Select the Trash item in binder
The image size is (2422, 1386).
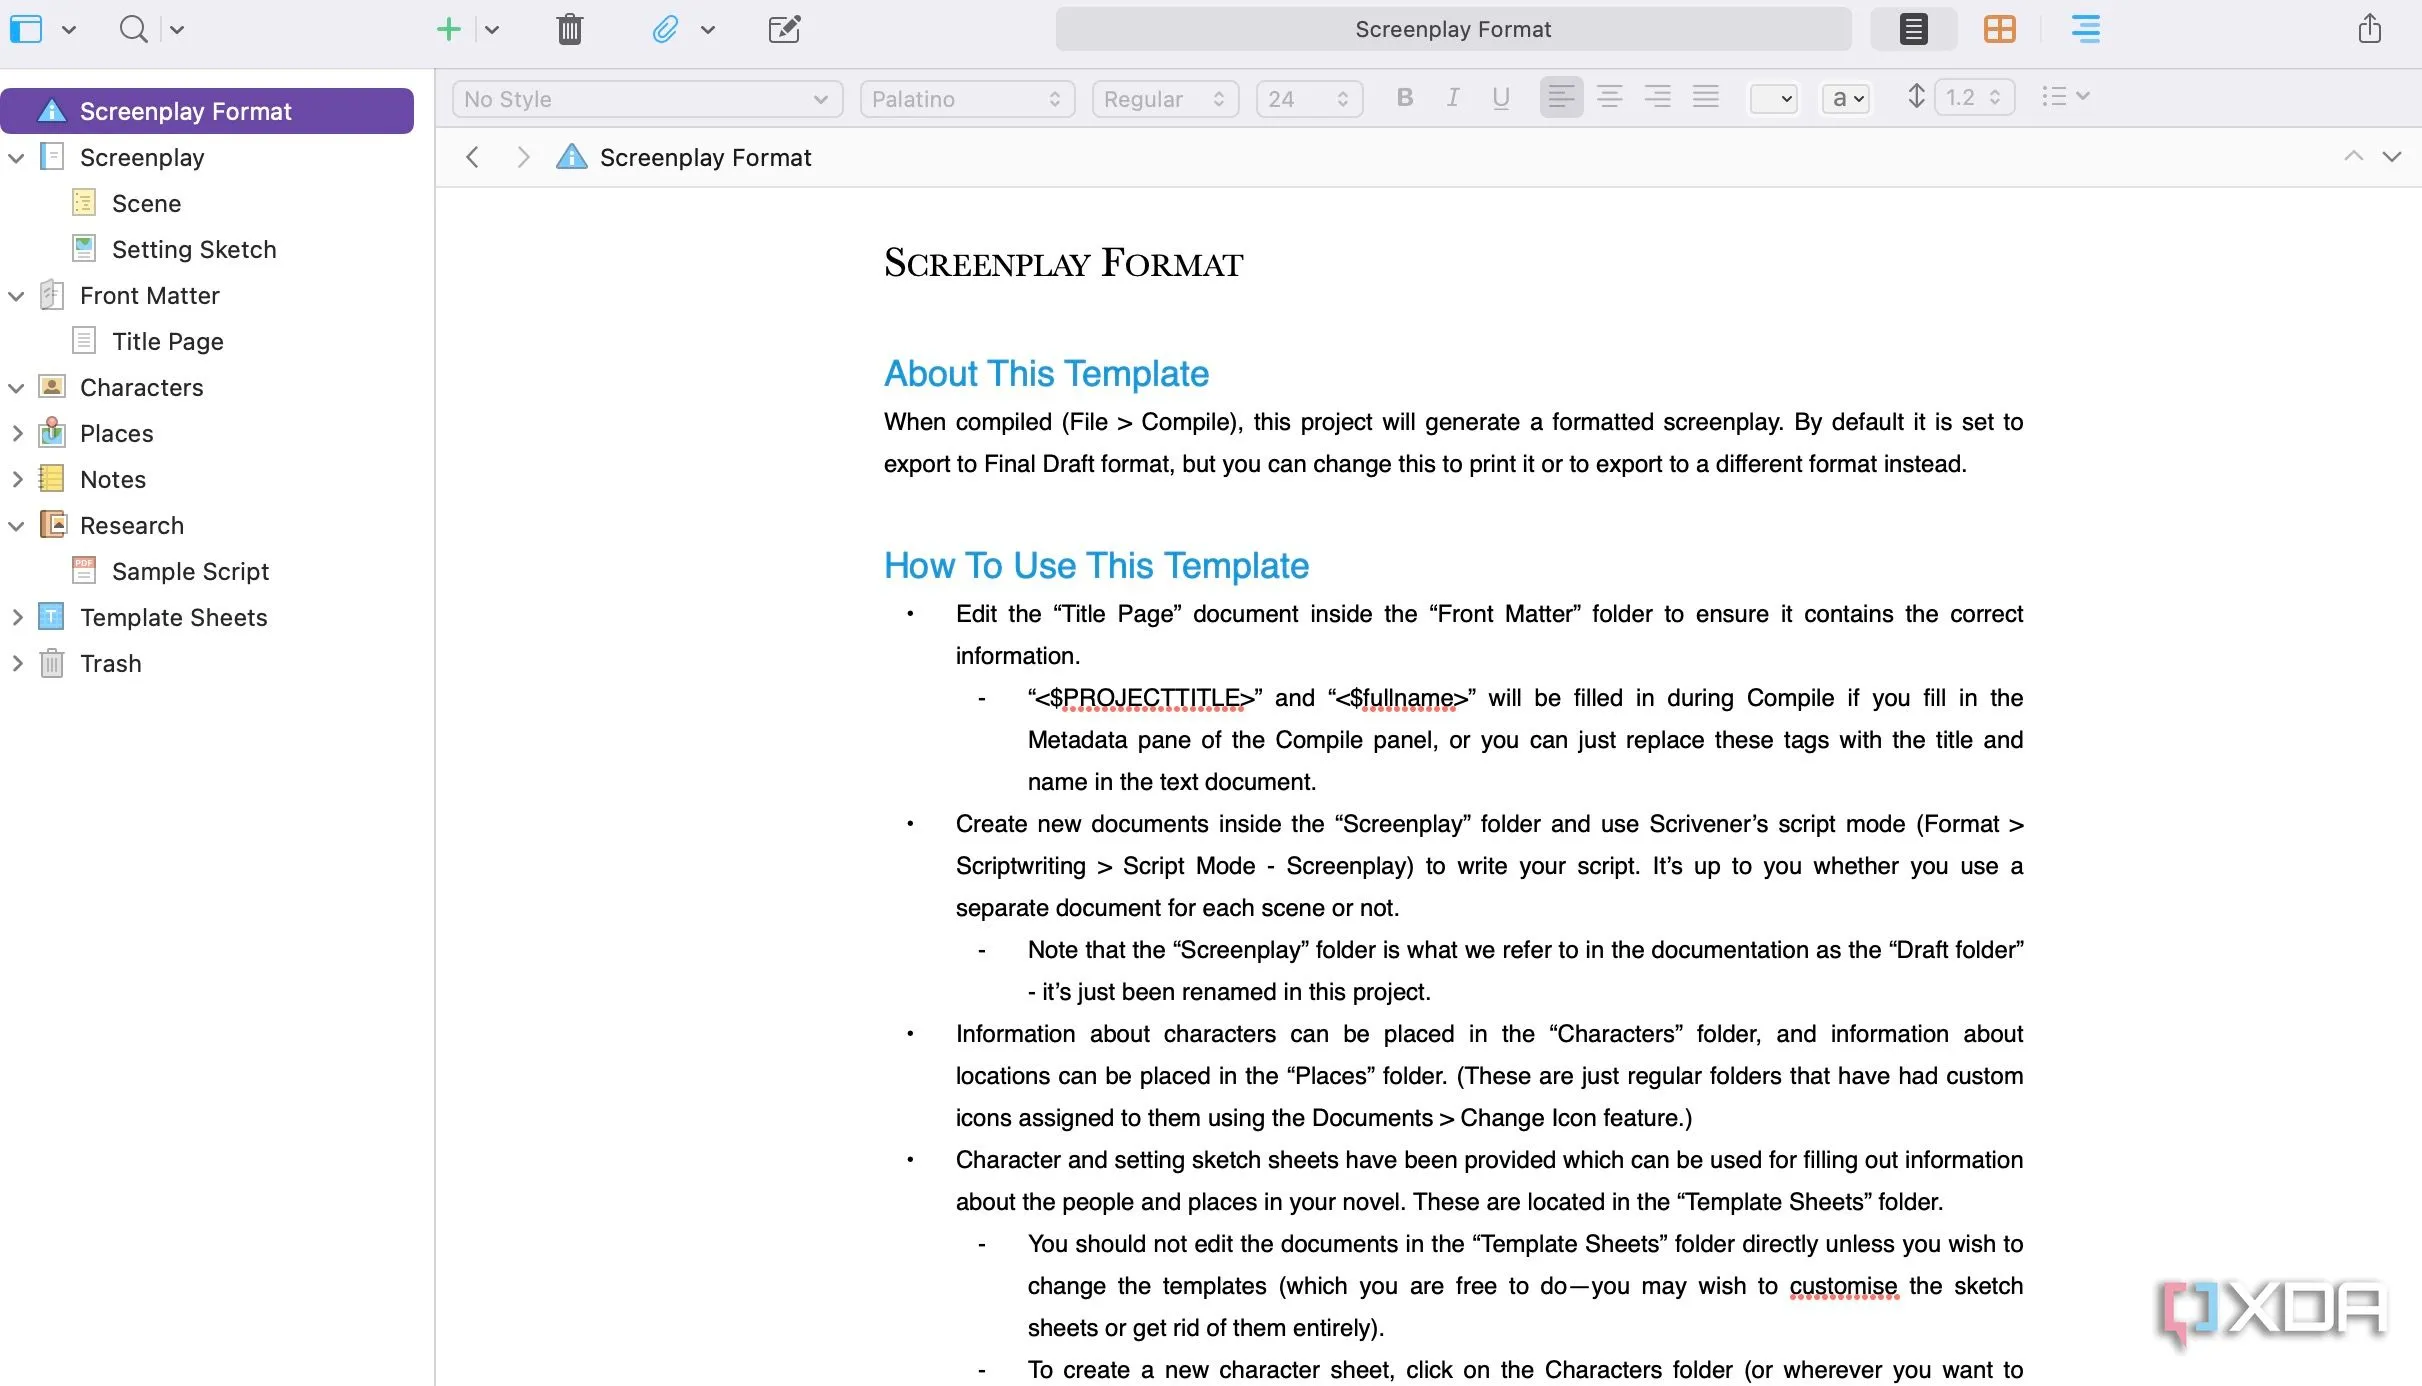[x=110, y=663]
